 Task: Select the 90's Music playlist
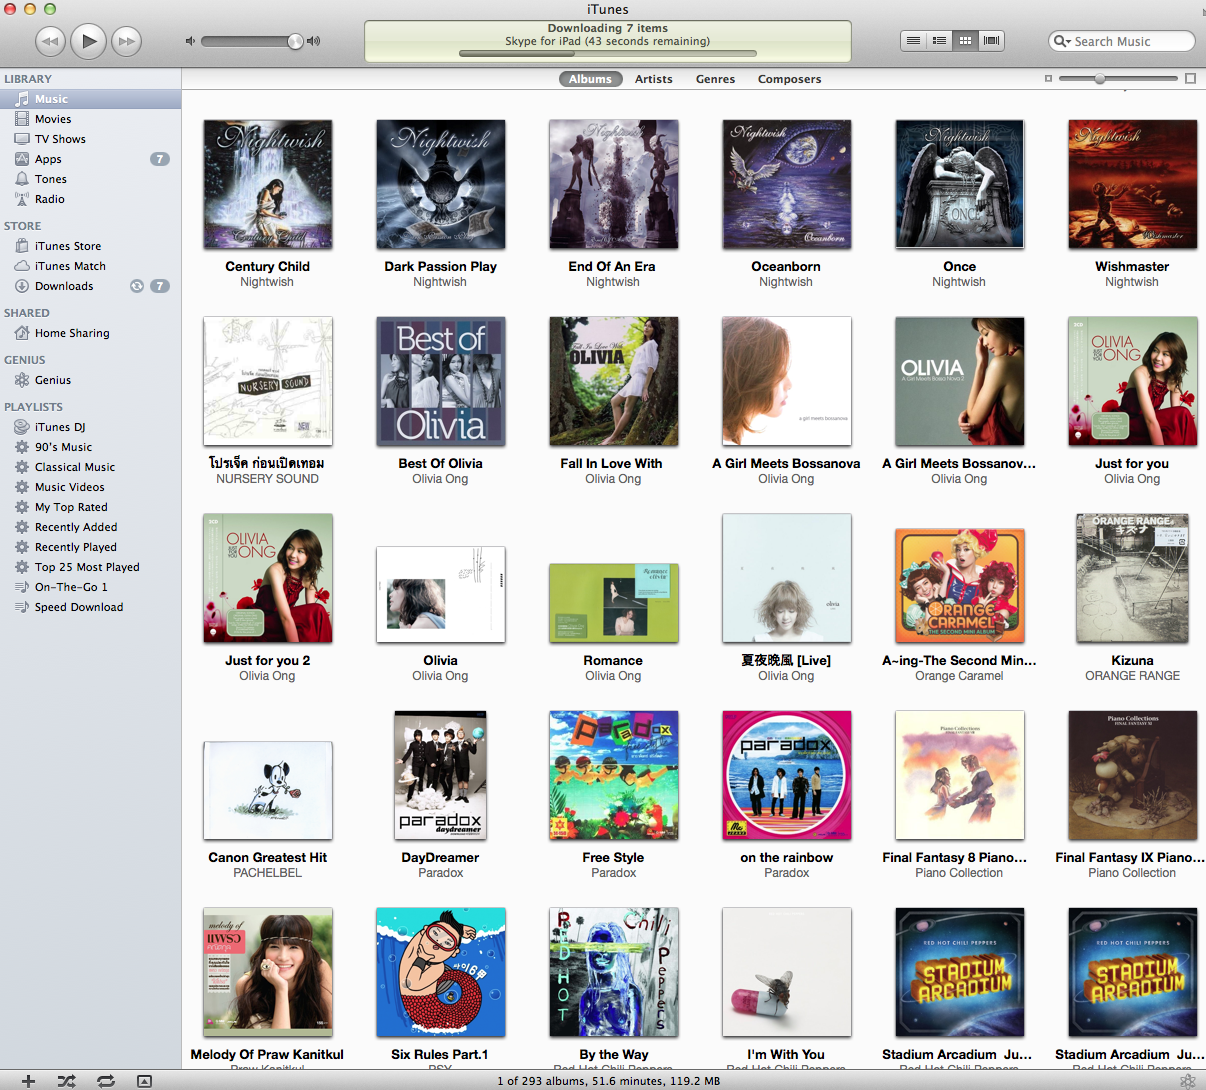click(x=90, y=447)
